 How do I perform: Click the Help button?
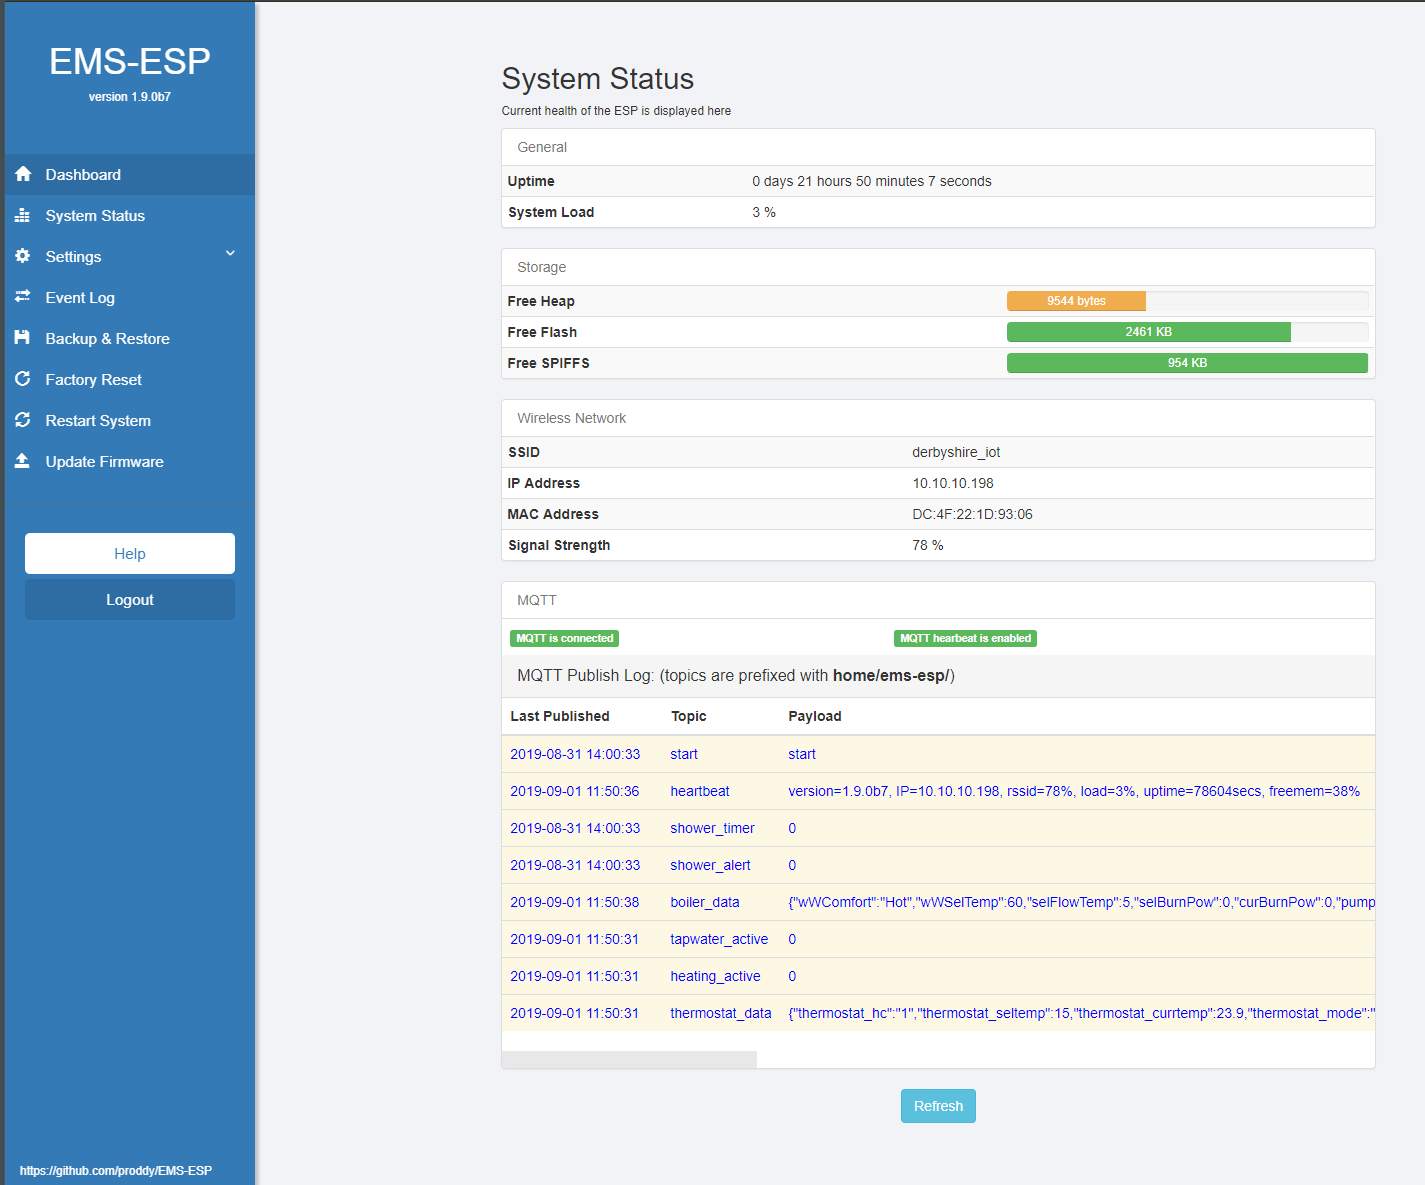pyautogui.click(x=130, y=553)
